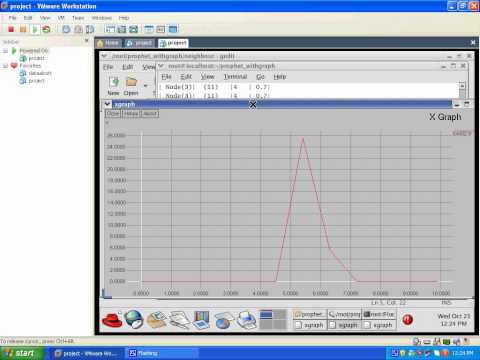Open gedit Edit menu
This screenshot has height=360, width=480.
point(127,67)
